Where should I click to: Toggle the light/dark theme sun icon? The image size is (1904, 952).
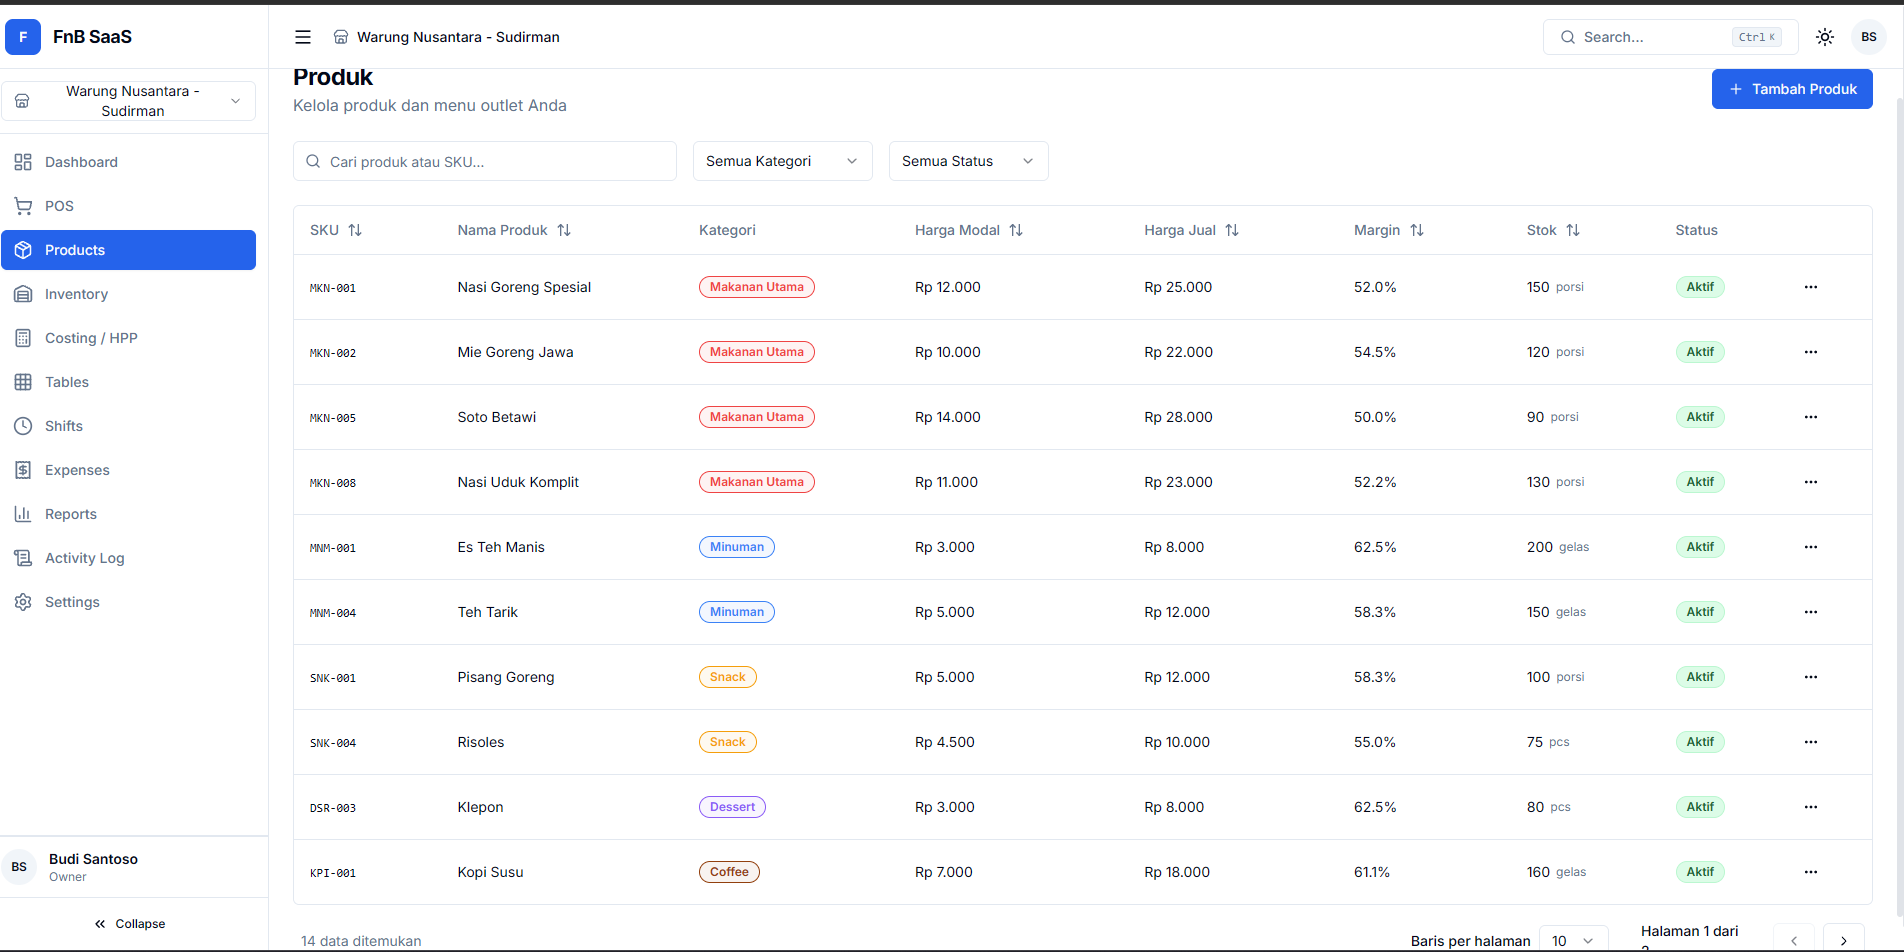(x=1825, y=37)
